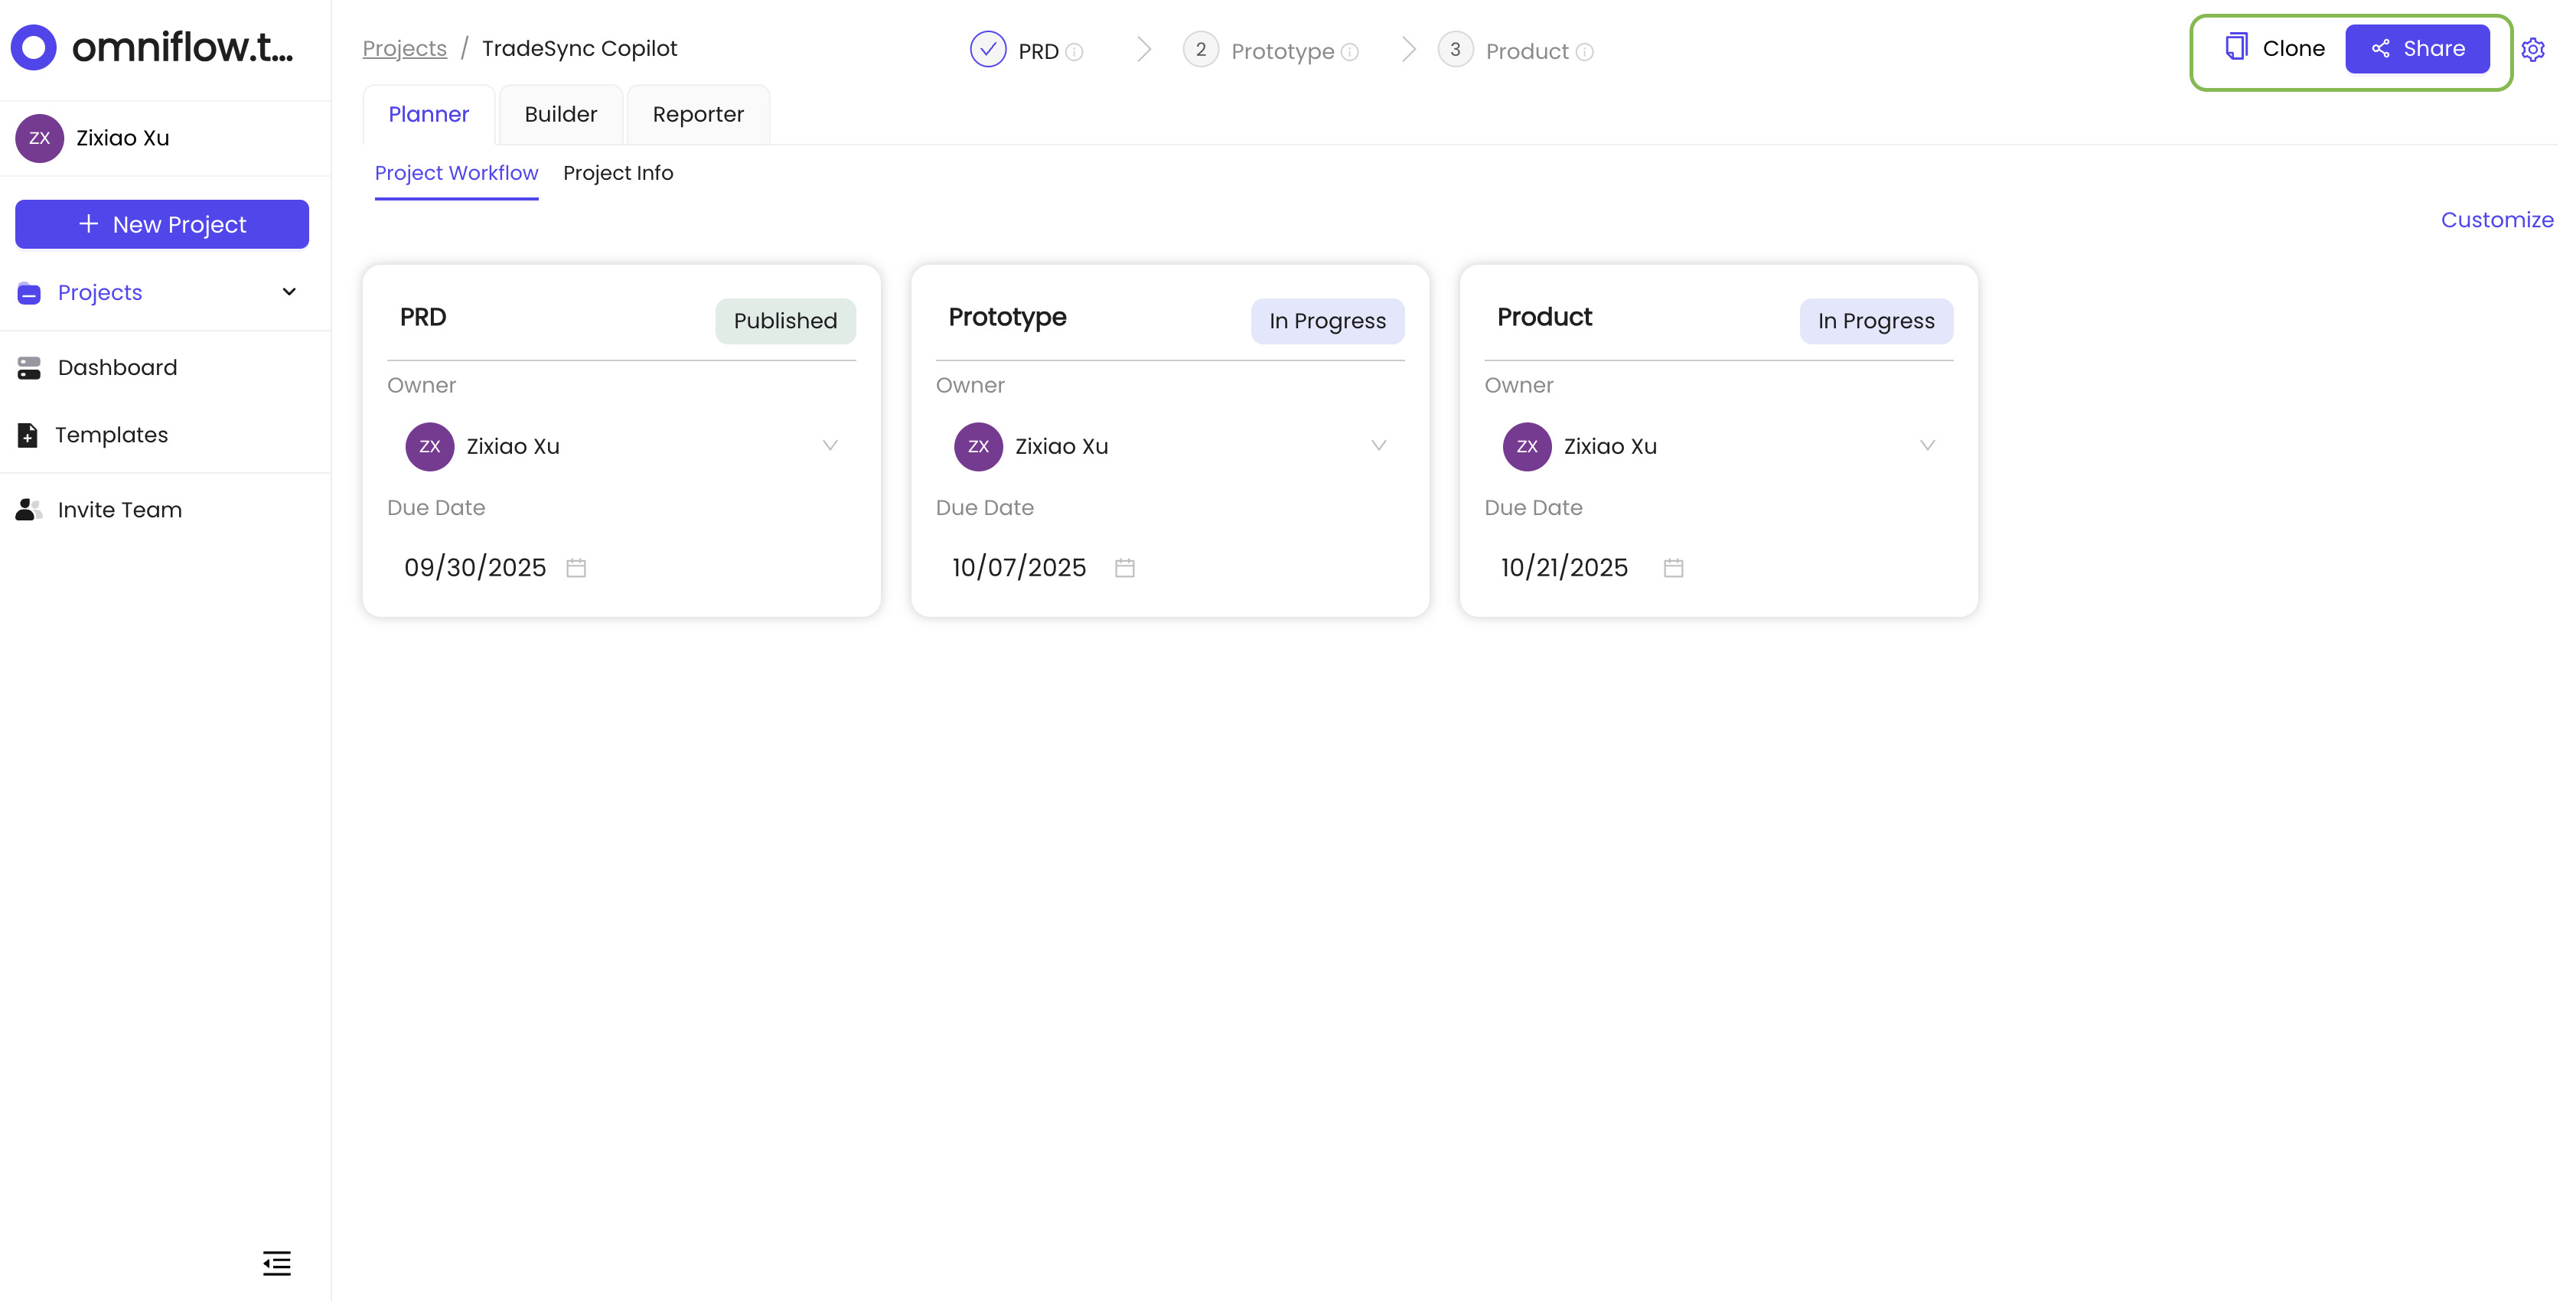Screen dimensions: 2576x1301
Task: Click the info icon next to PRD step
Action: click(1075, 52)
